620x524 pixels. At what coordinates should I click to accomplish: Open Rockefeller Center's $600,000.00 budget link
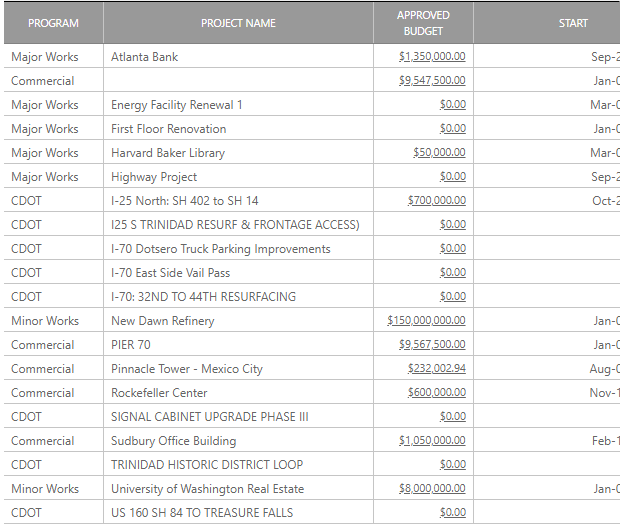[x=437, y=393]
